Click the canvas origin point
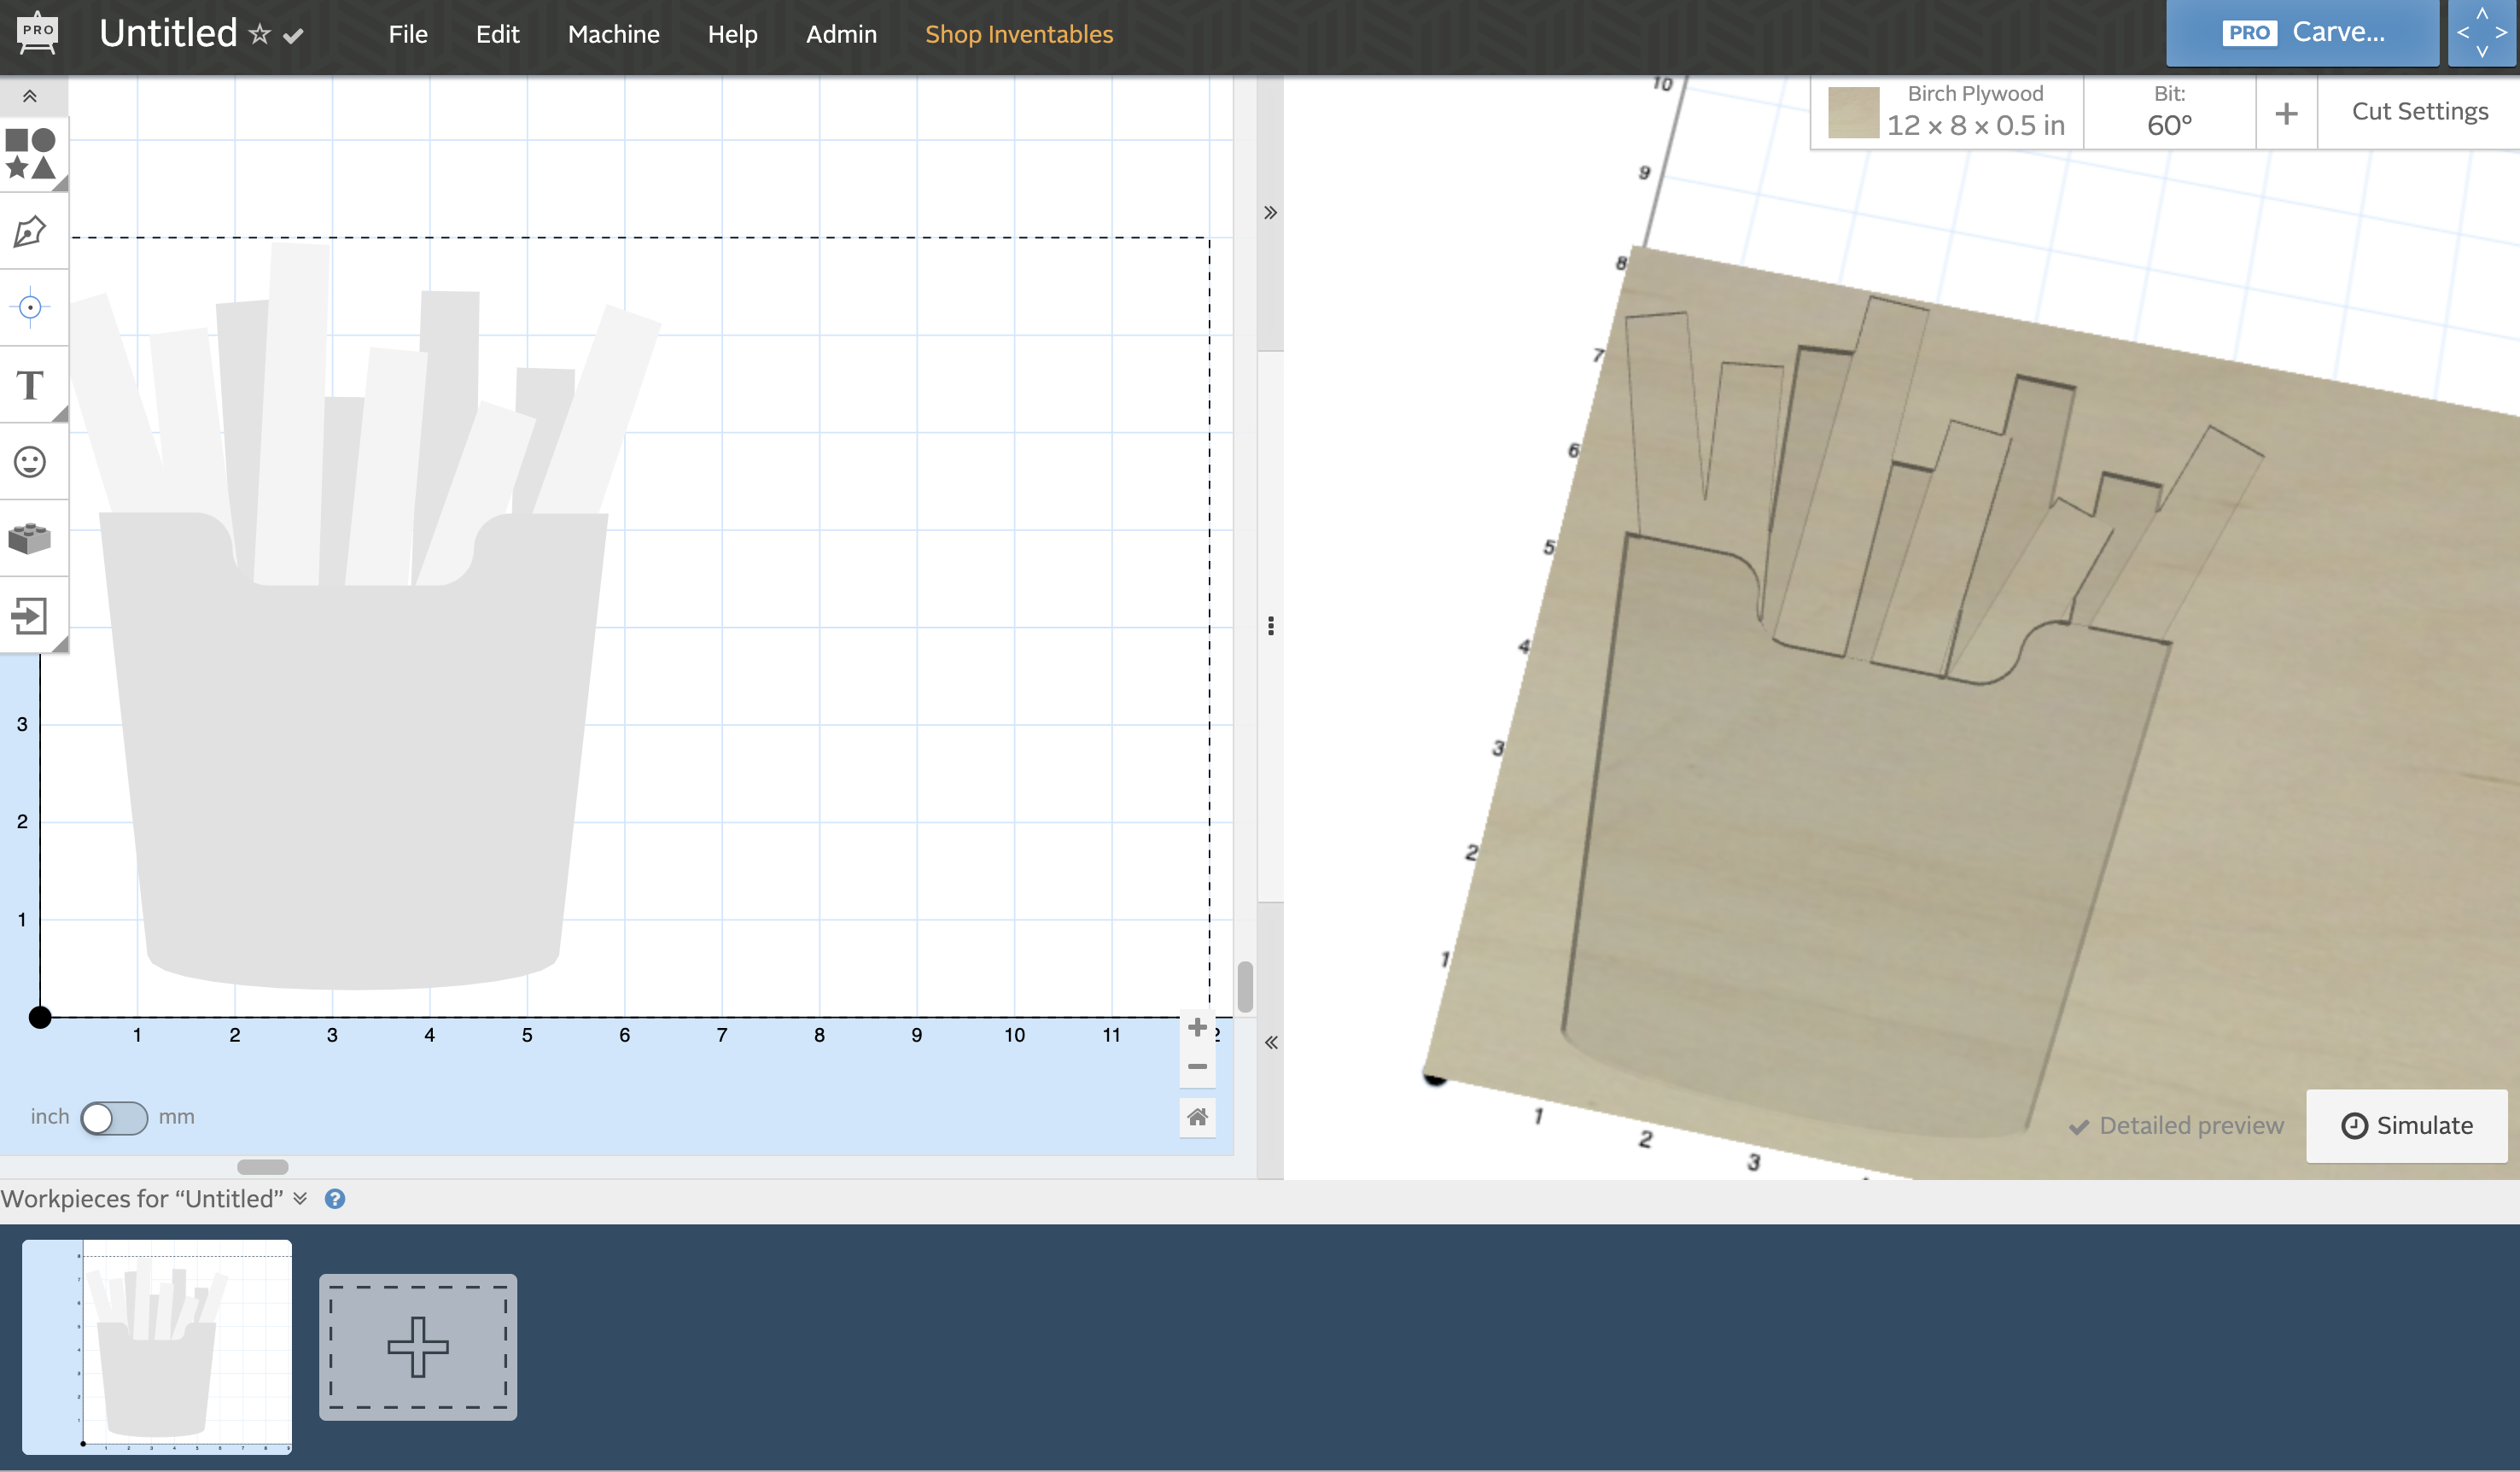This screenshot has height=1472, width=2520. click(40, 1017)
